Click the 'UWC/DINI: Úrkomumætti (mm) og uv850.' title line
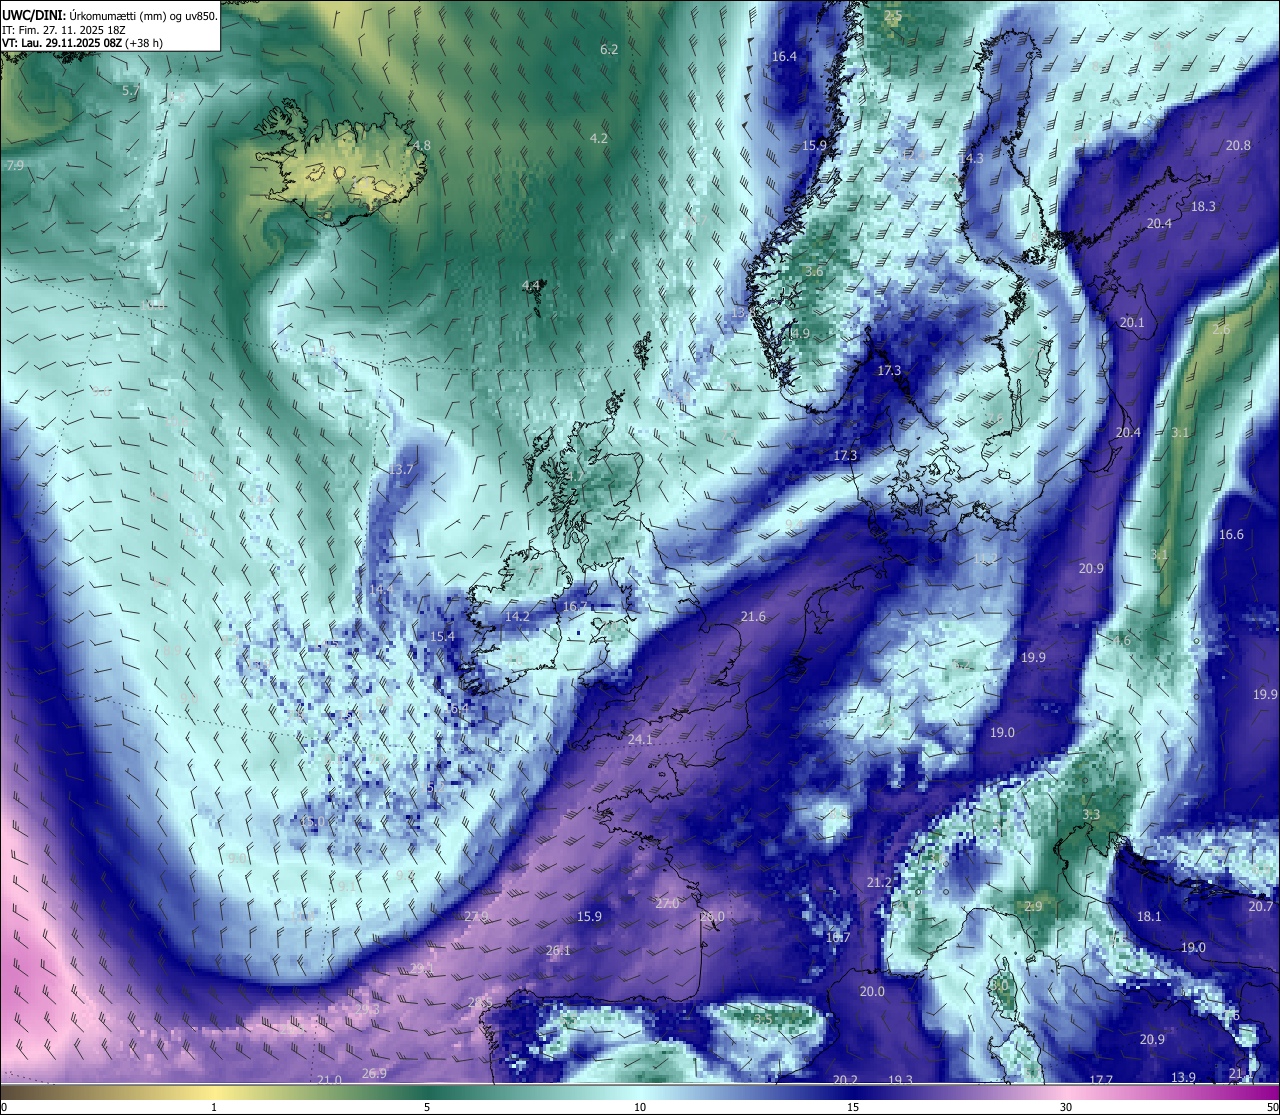 click(x=110, y=15)
